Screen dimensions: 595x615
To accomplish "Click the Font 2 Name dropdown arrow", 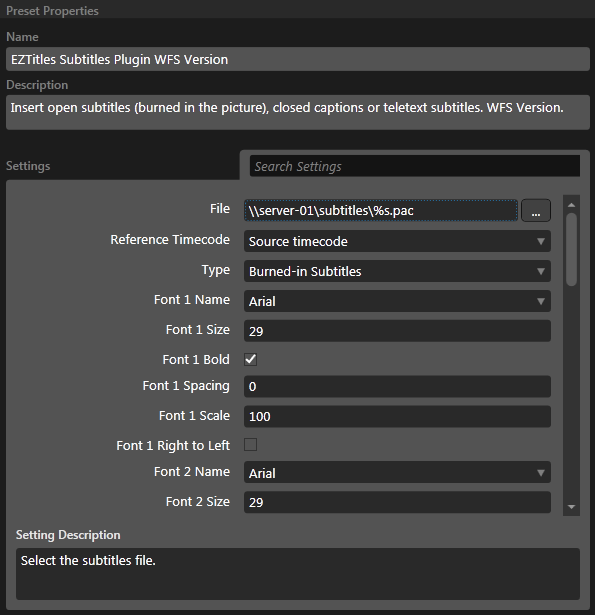I will click(x=541, y=473).
